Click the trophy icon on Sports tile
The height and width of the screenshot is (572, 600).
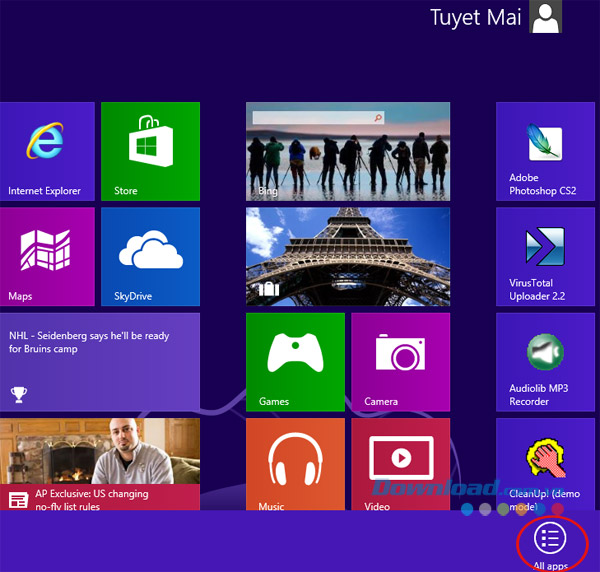pyautogui.click(x=18, y=394)
